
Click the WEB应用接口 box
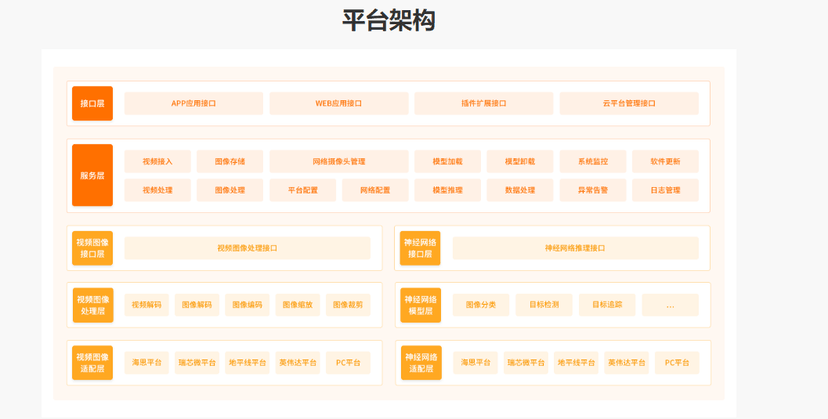pyautogui.click(x=339, y=104)
